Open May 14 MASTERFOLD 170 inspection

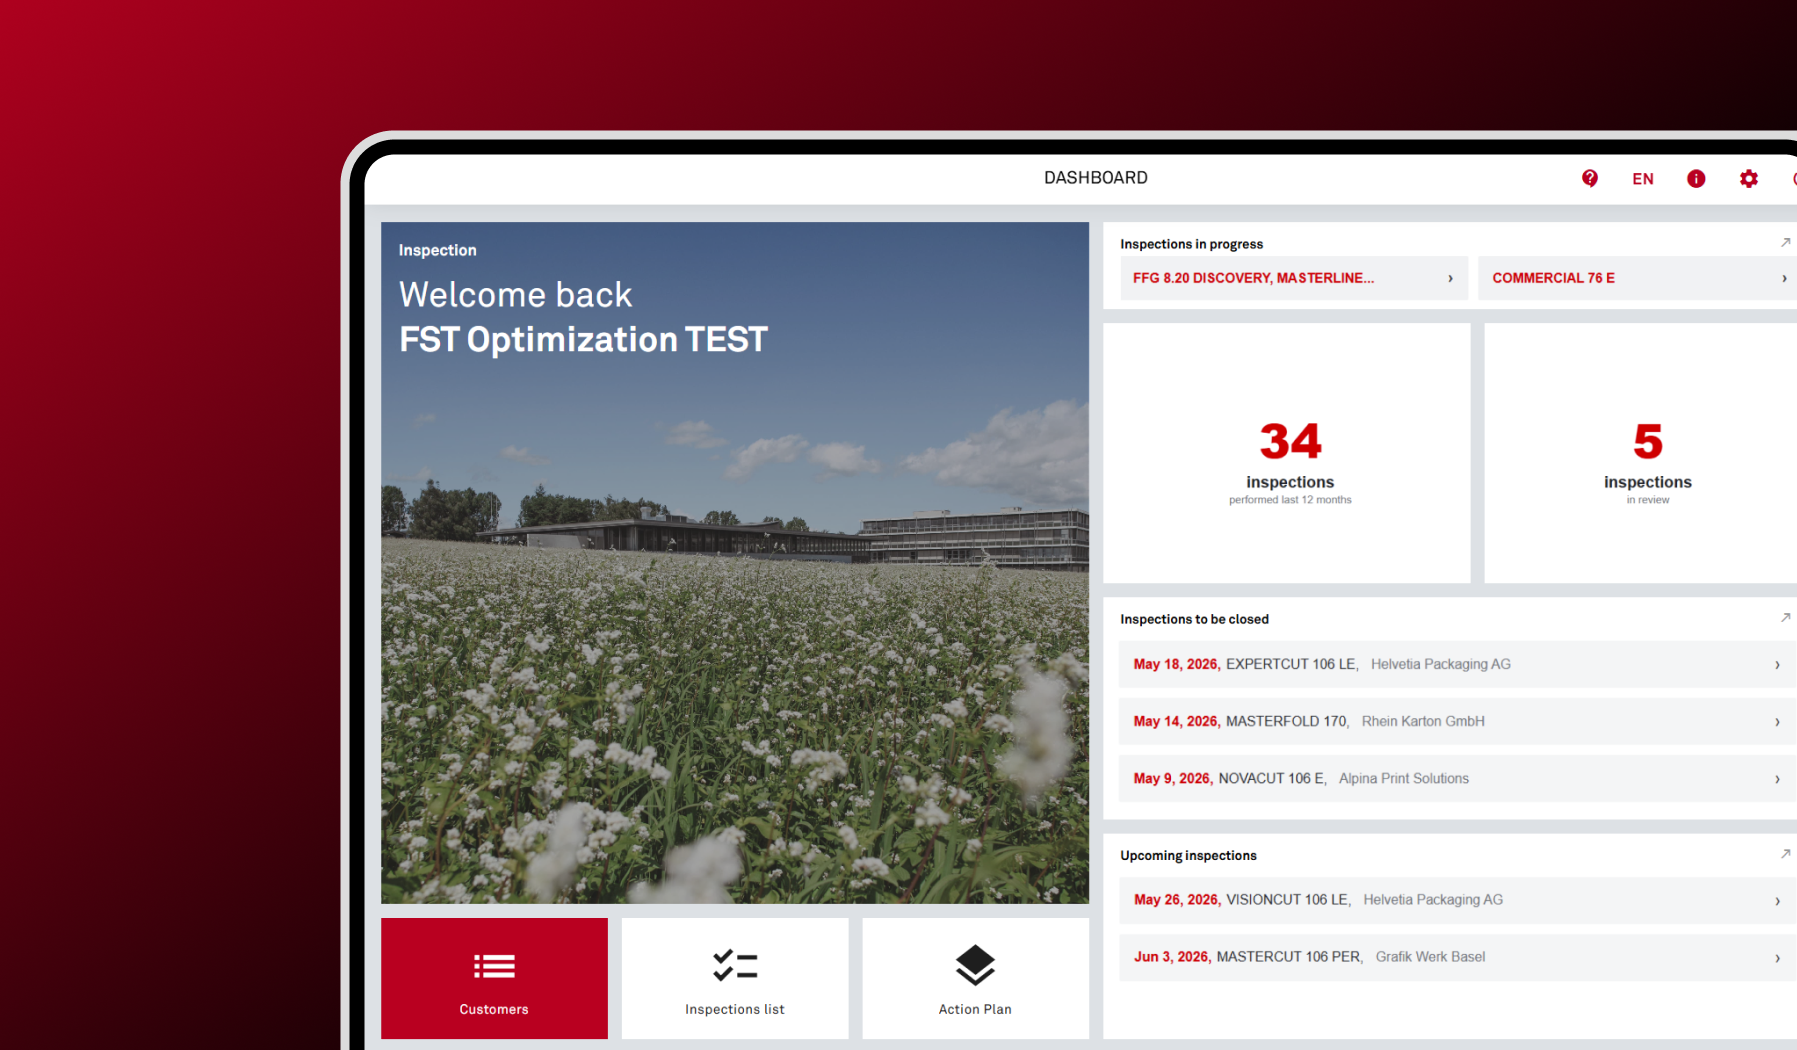click(x=1458, y=721)
